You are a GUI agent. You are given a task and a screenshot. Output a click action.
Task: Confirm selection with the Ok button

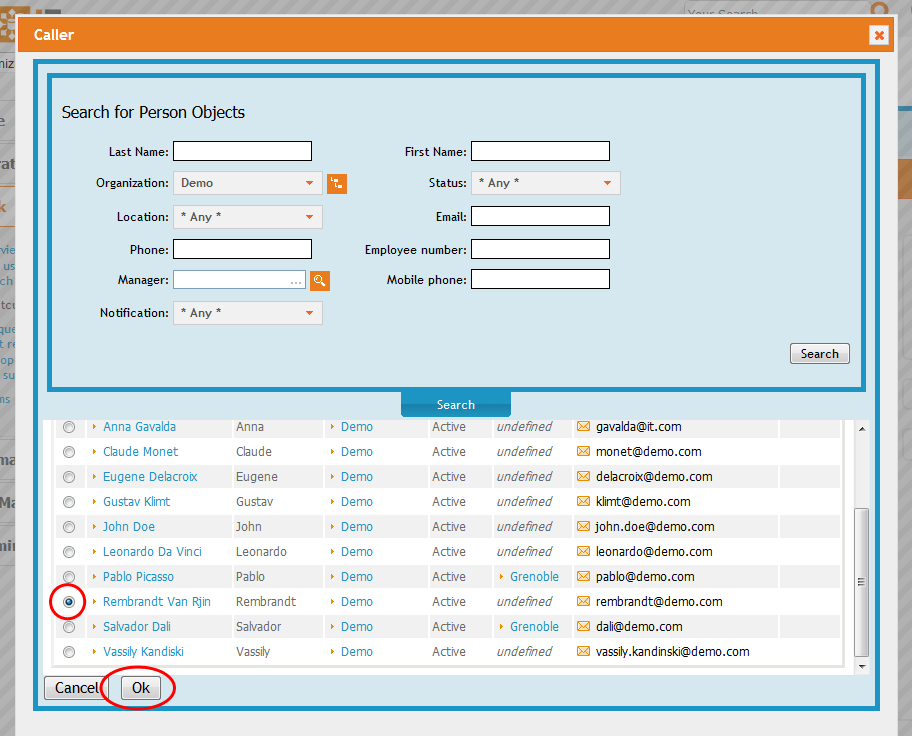pos(139,687)
